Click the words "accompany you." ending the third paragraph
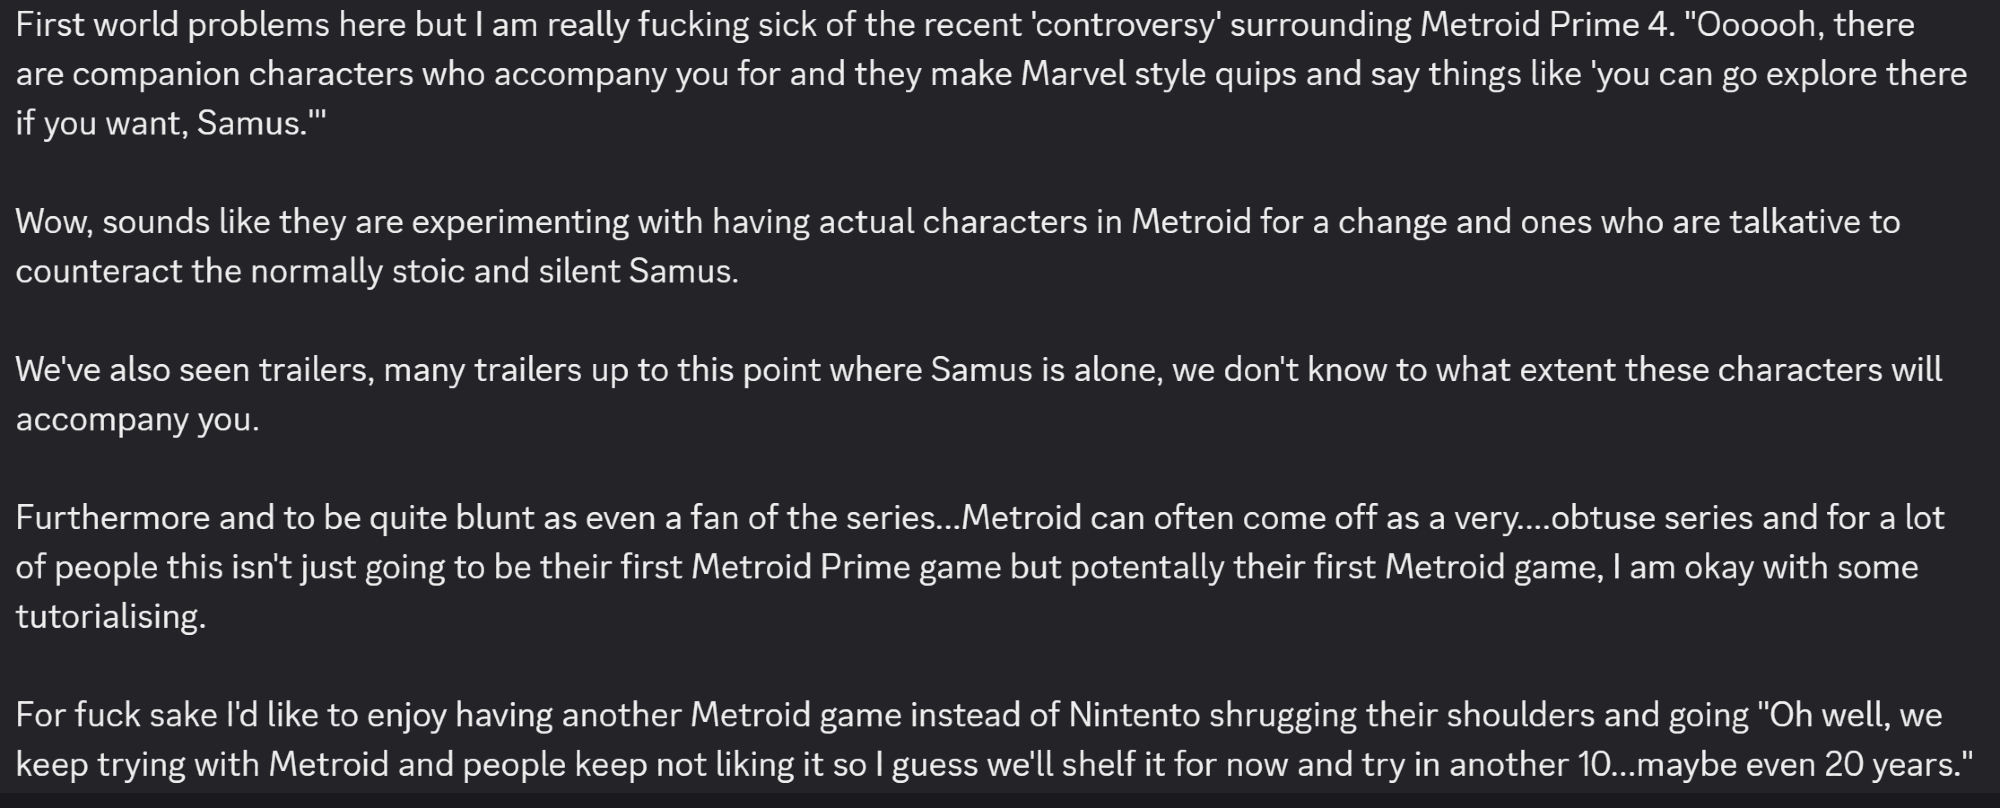Viewport: 2000px width, 808px height. pos(137,419)
